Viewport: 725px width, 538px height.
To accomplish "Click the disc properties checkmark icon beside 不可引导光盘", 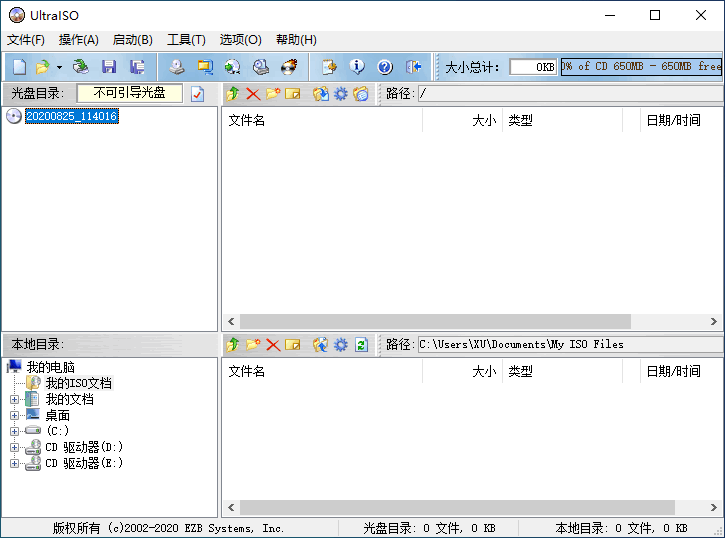I will point(197,94).
